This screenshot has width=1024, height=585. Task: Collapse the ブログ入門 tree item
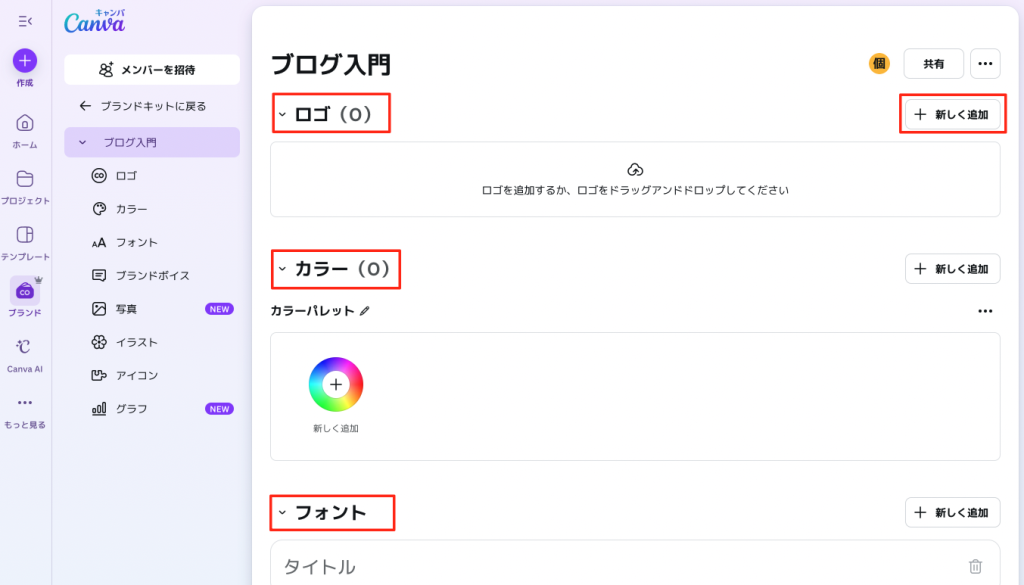coord(82,142)
